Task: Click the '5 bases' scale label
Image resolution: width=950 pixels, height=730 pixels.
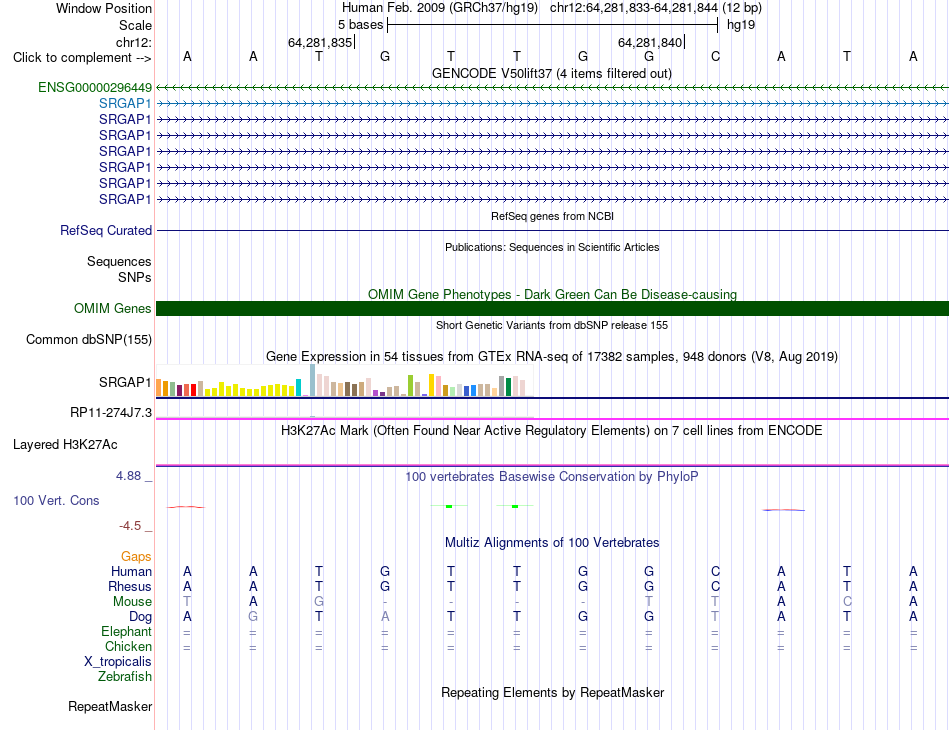Action: 360,25
